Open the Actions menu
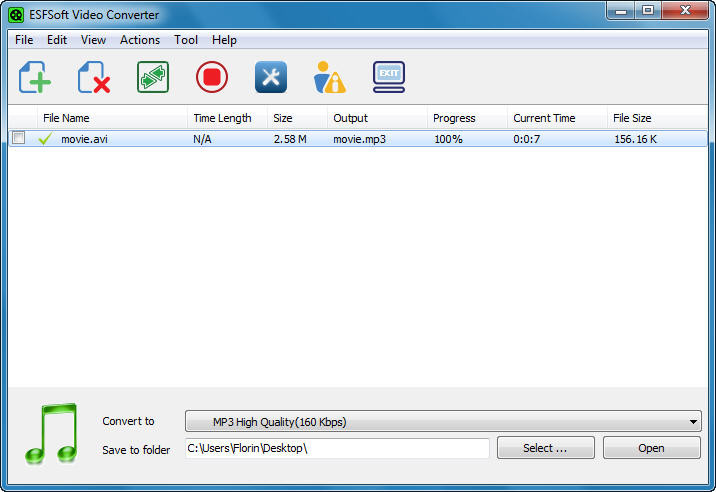This screenshot has width=716, height=492. [140, 40]
